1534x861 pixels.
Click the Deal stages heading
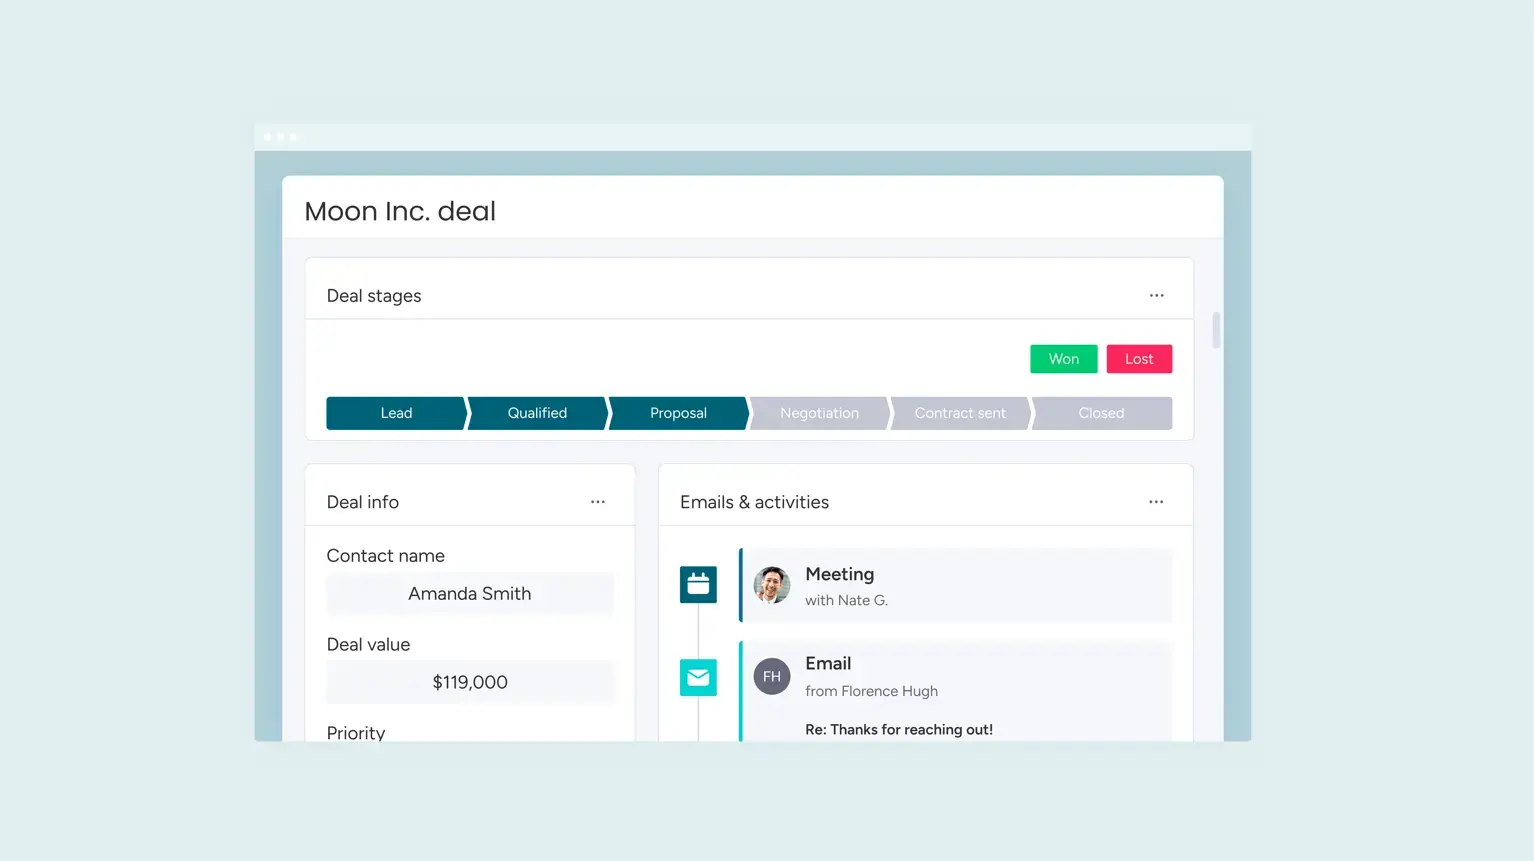coord(374,296)
